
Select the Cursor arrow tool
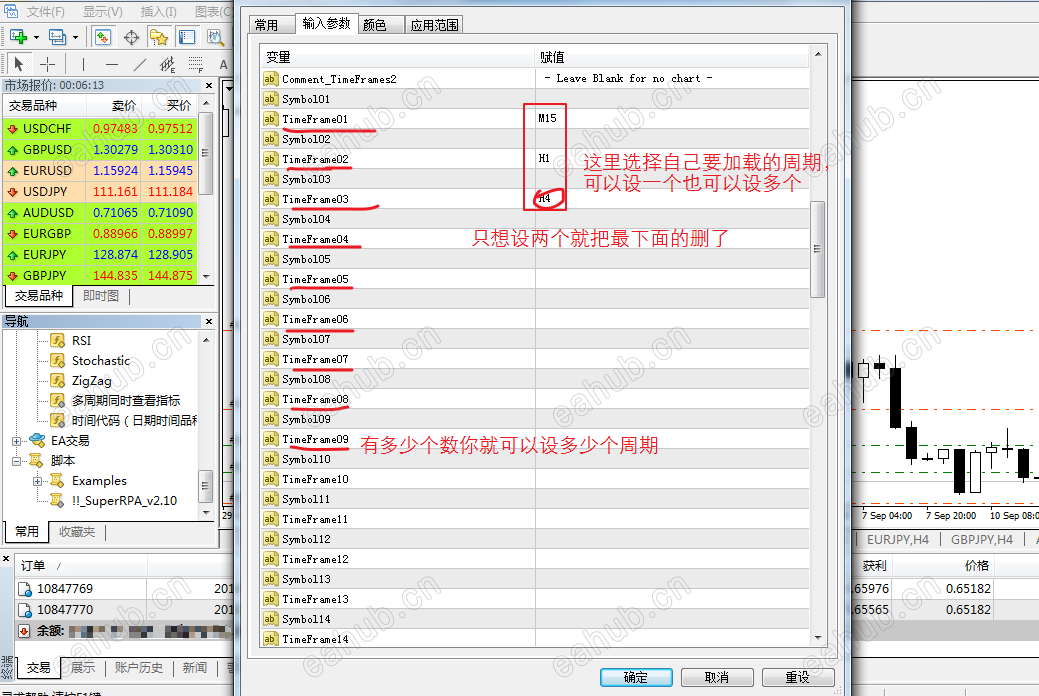coord(18,64)
